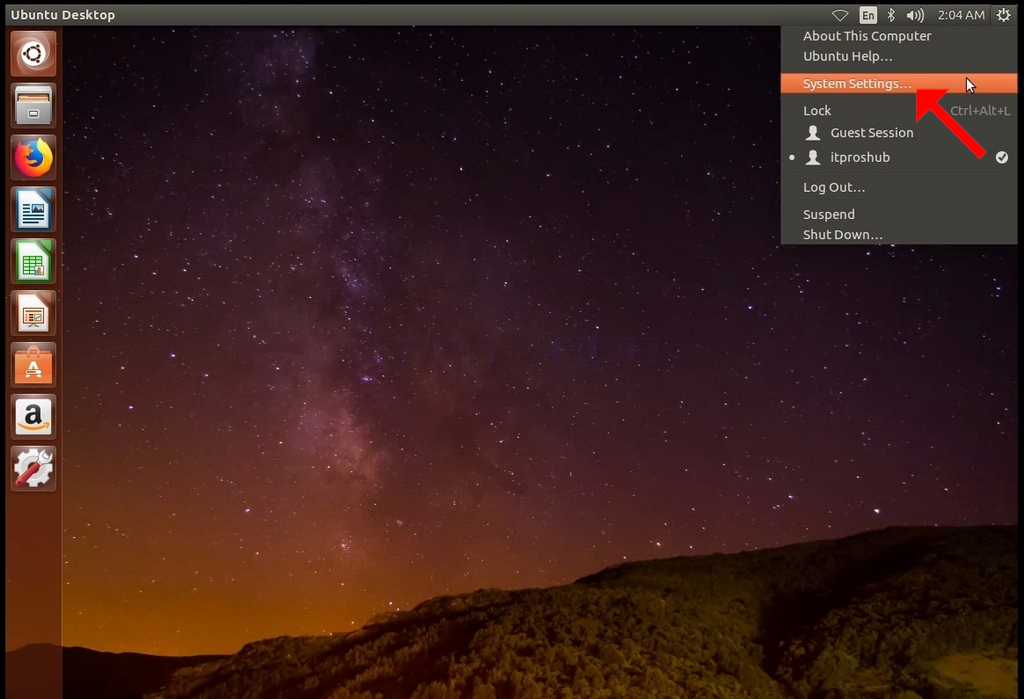1024x699 pixels.
Task: Choose Log Out…
Action: coord(899,187)
